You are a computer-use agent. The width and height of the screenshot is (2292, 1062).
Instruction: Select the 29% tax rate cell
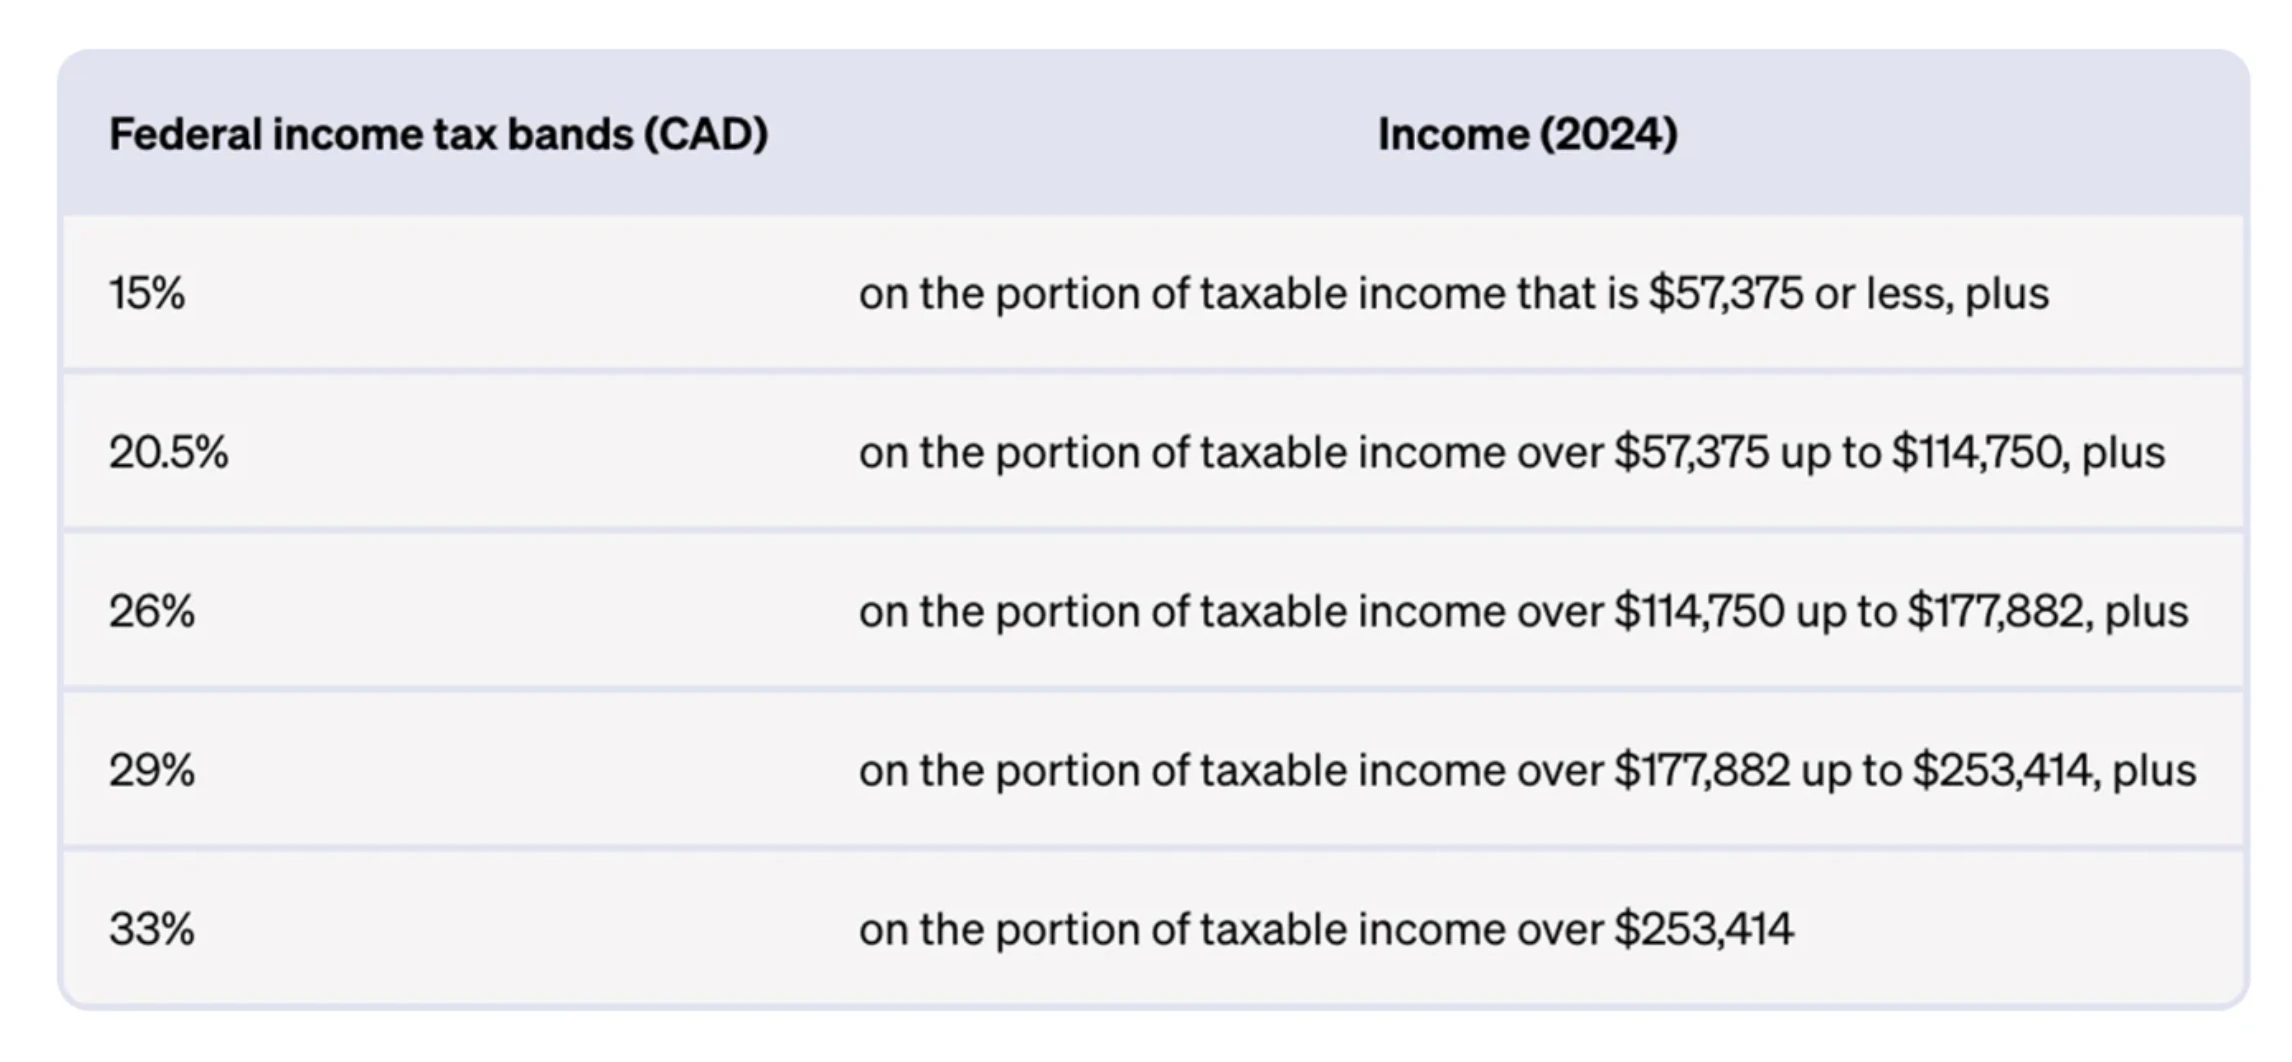coord(151,770)
